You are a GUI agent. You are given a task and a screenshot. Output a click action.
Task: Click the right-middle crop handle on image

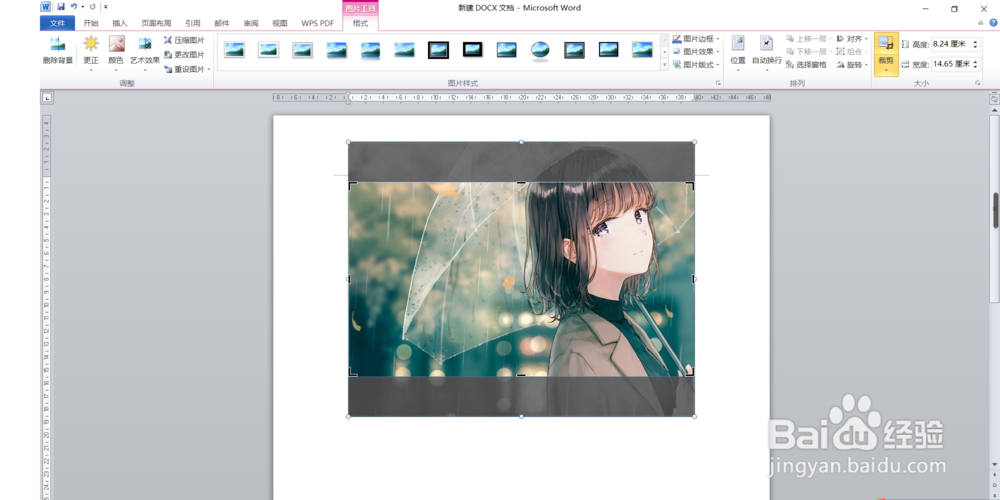(693, 279)
